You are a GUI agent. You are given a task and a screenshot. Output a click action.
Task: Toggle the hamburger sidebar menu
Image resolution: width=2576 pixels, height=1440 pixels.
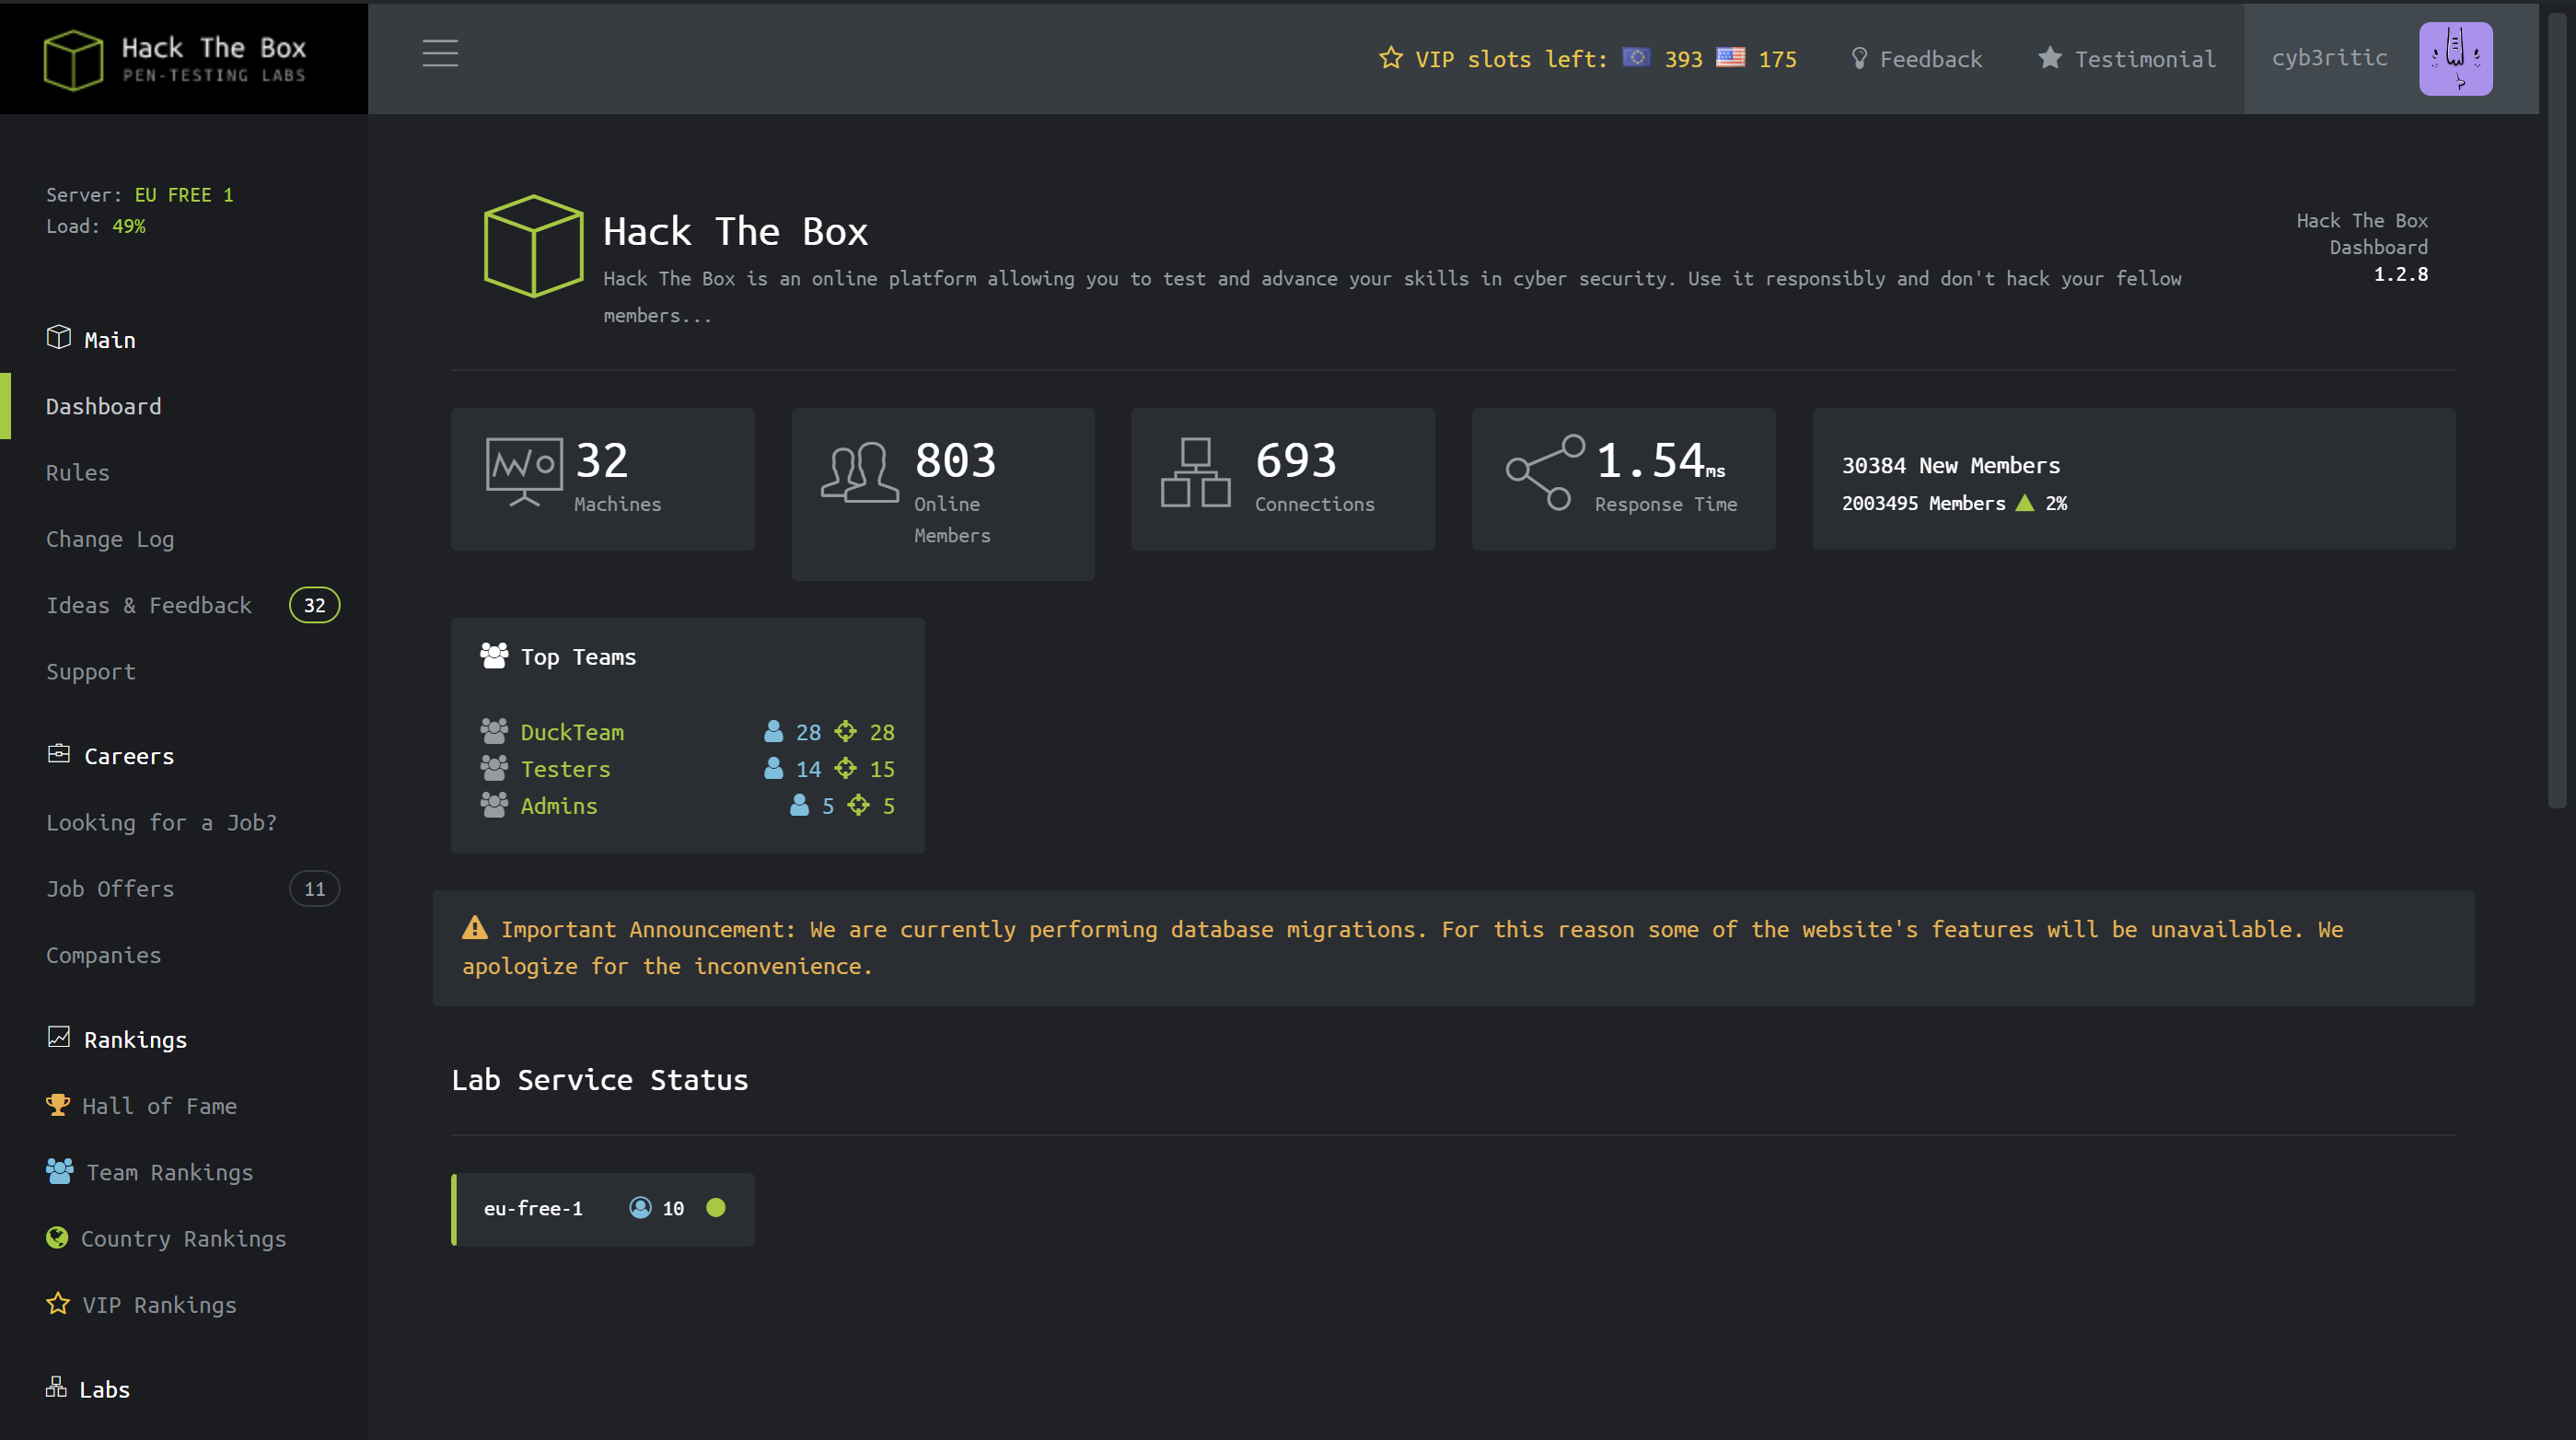[x=440, y=54]
